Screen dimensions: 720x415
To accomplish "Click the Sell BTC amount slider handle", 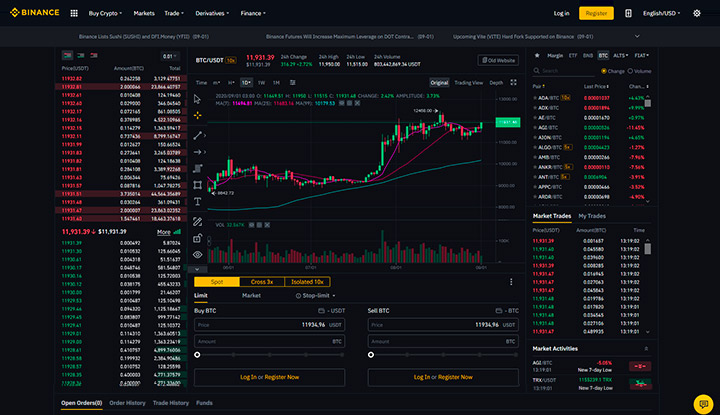I will tap(371, 355).
